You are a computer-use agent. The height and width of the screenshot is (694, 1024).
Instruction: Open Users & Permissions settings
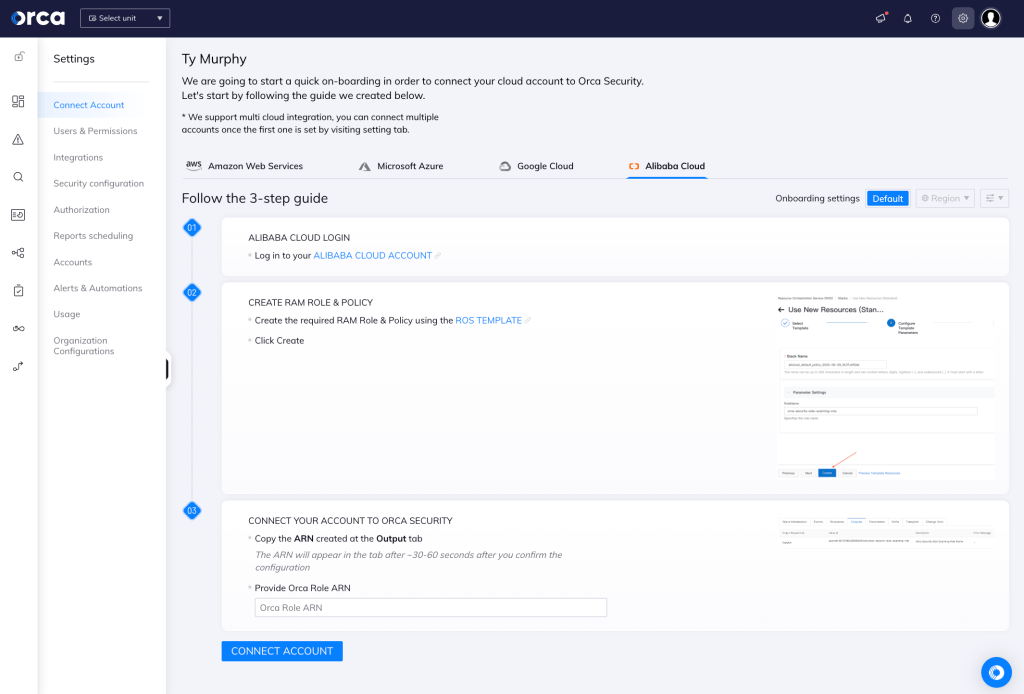point(95,131)
